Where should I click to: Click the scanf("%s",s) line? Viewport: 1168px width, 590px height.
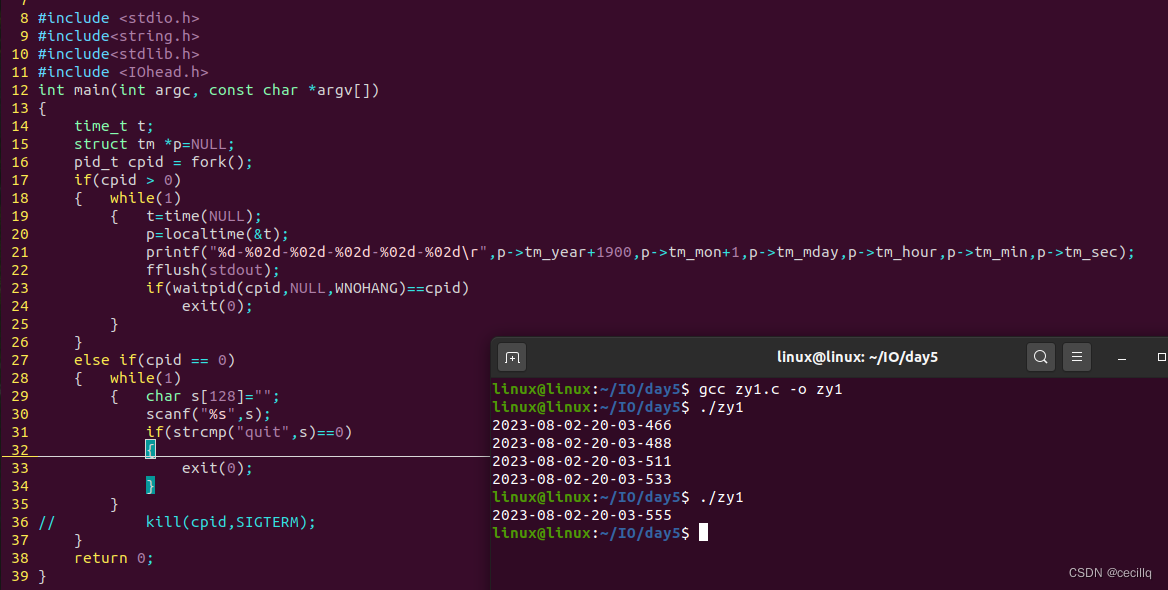click(208, 414)
